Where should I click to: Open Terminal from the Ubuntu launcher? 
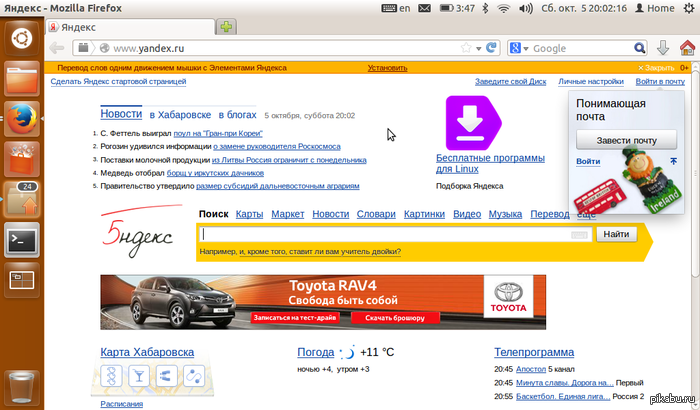tap(21, 239)
